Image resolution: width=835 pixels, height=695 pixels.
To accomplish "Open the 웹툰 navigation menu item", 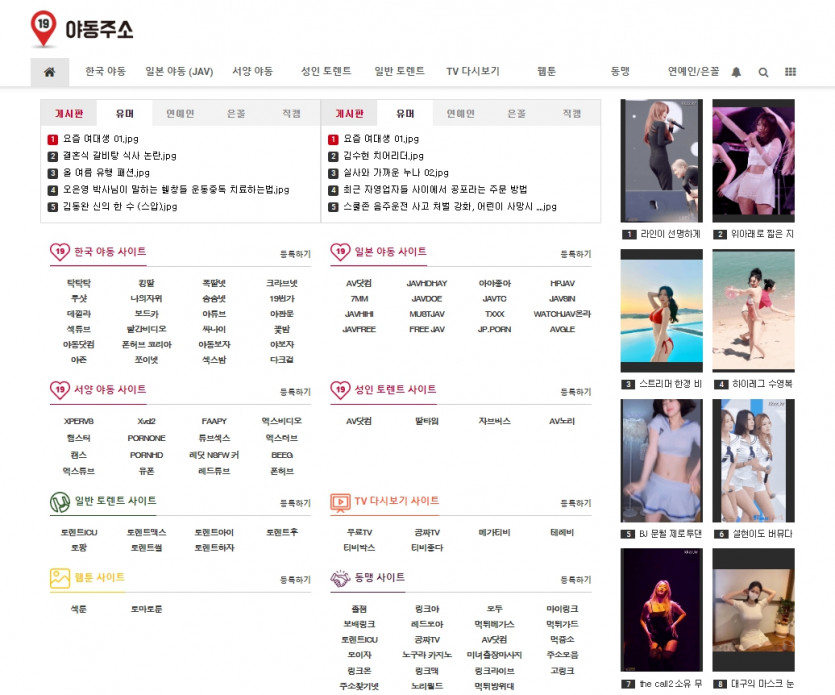I will click(546, 72).
